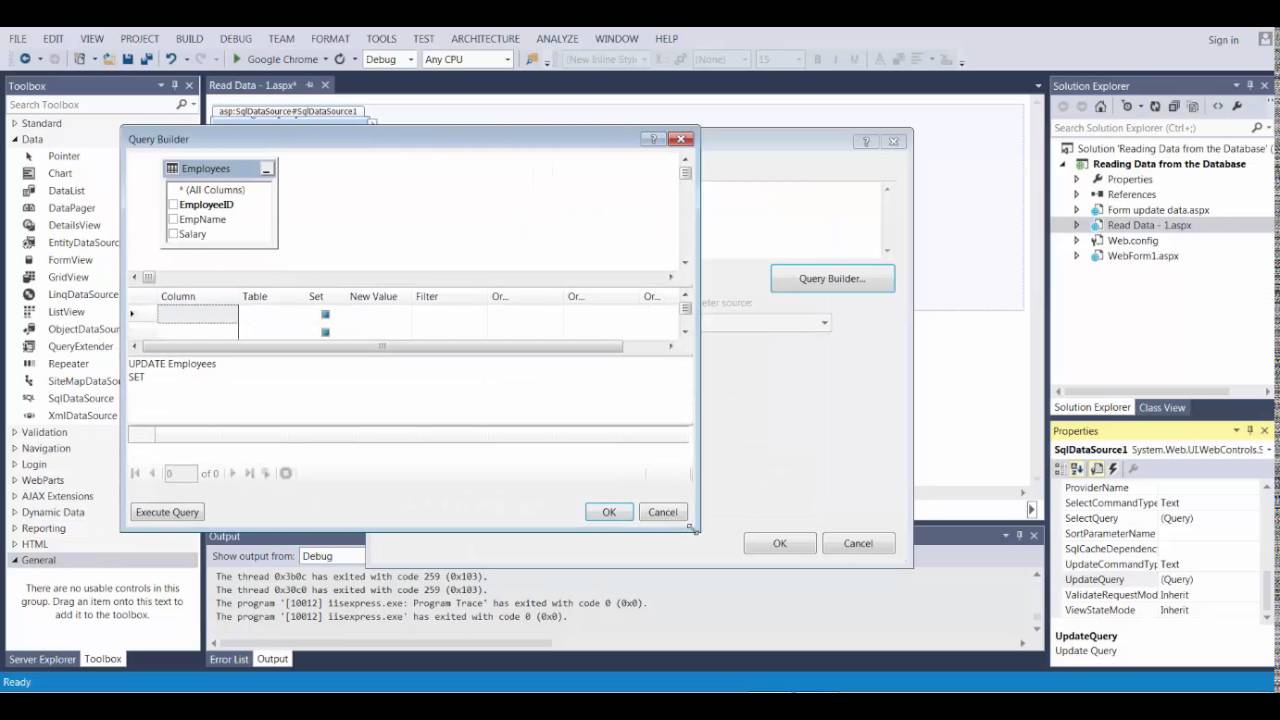1280x720 pixels.
Task: Click the Refresh icon in Solution Explorer toolbar
Action: point(1155,106)
